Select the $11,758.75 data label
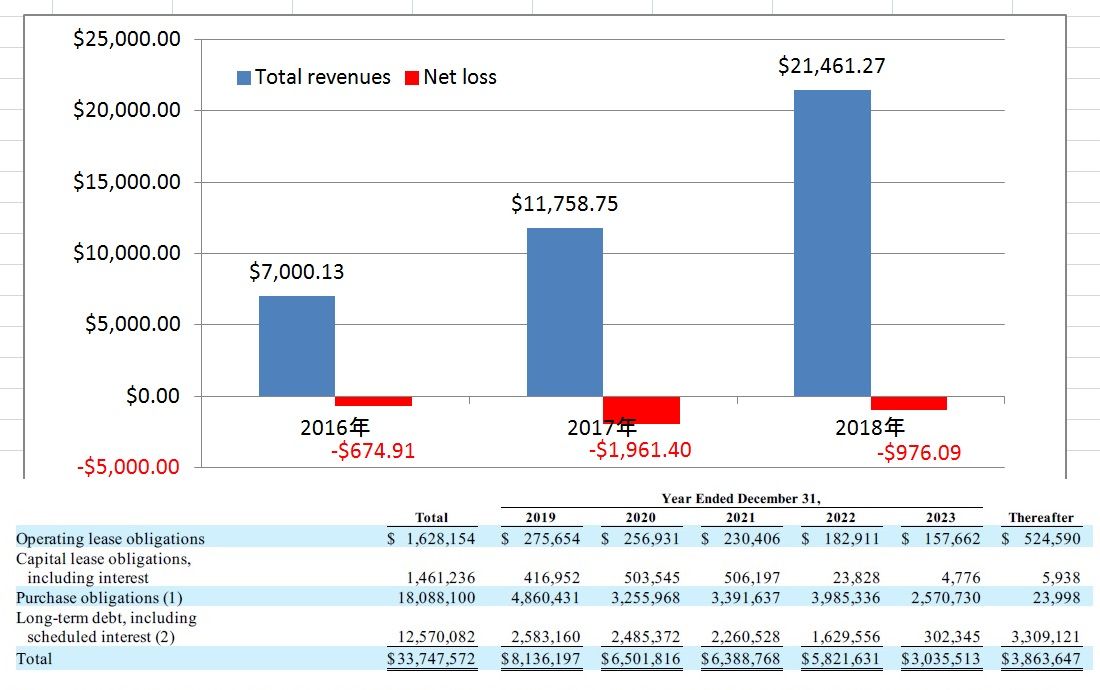This screenshot has width=1100, height=690. tap(565, 204)
